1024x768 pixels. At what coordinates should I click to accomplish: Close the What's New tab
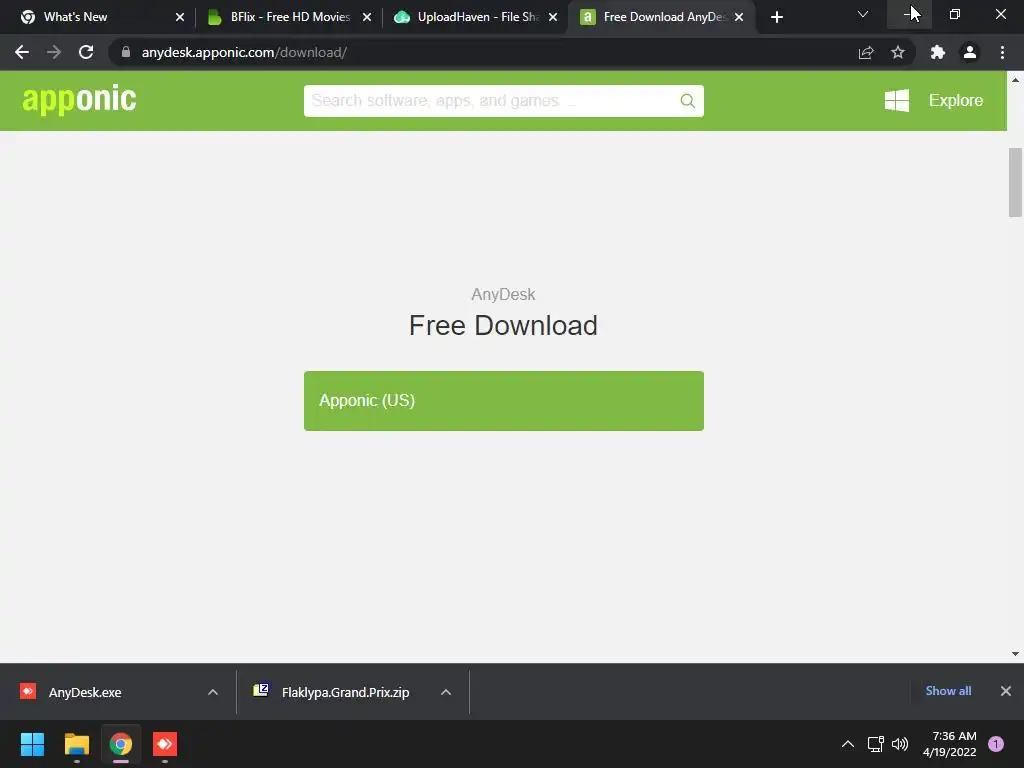pyautogui.click(x=180, y=17)
